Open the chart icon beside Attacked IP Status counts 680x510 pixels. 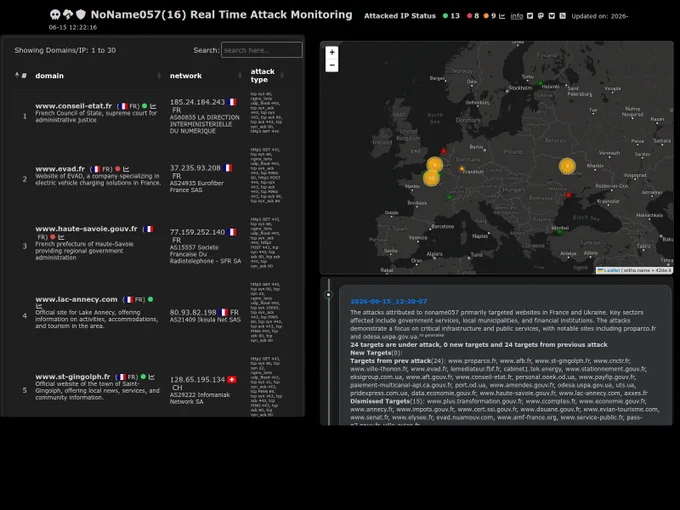point(502,16)
